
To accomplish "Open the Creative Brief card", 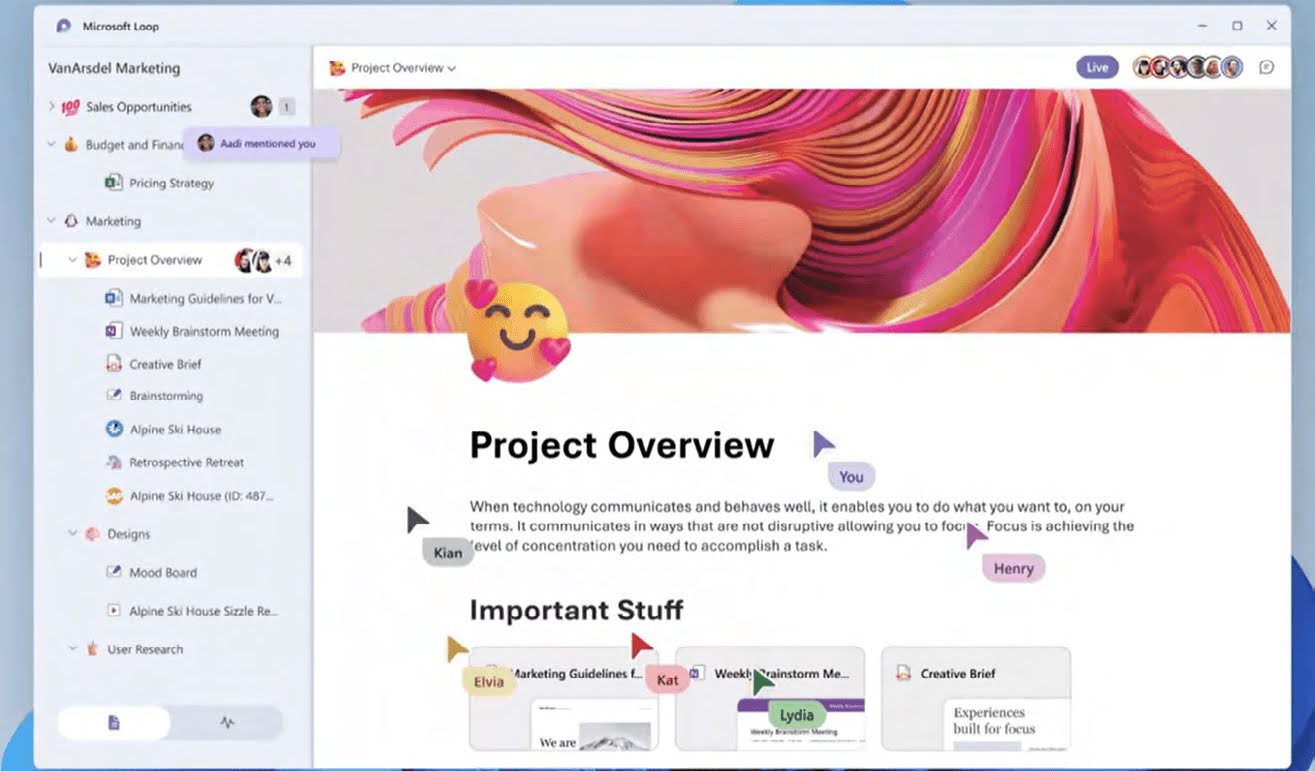I will [x=976, y=698].
